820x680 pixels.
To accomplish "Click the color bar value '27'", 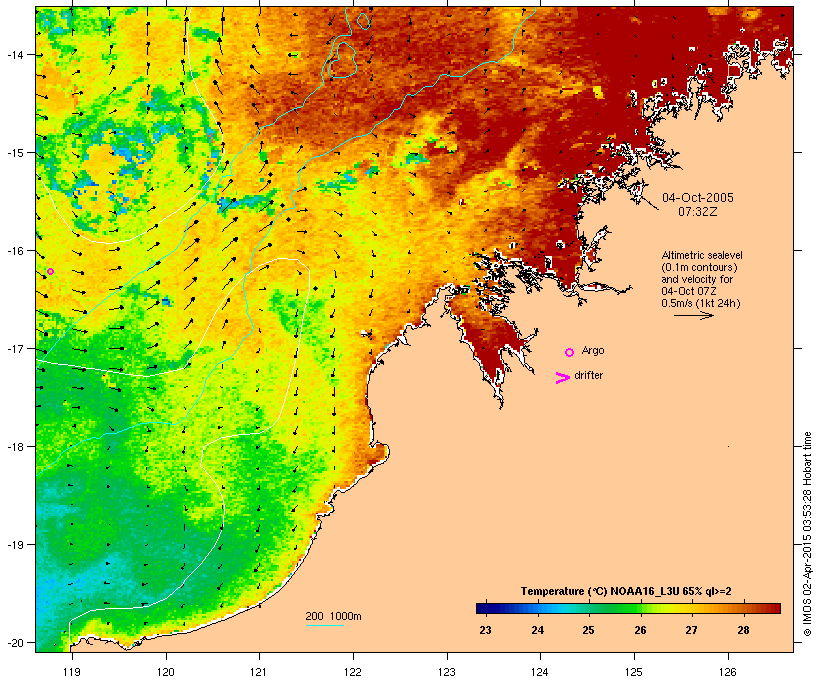I will (x=691, y=630).
